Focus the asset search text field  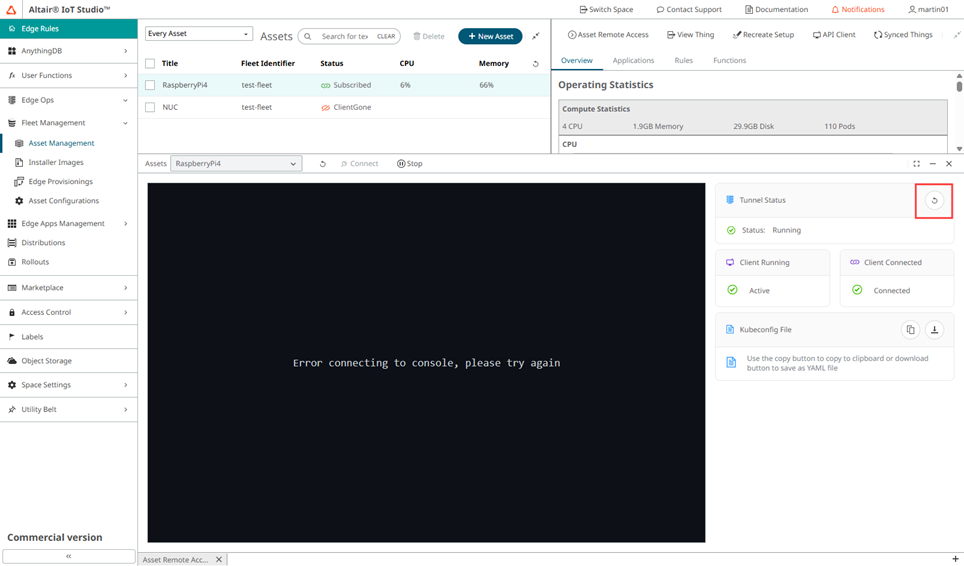click(345, 36)
